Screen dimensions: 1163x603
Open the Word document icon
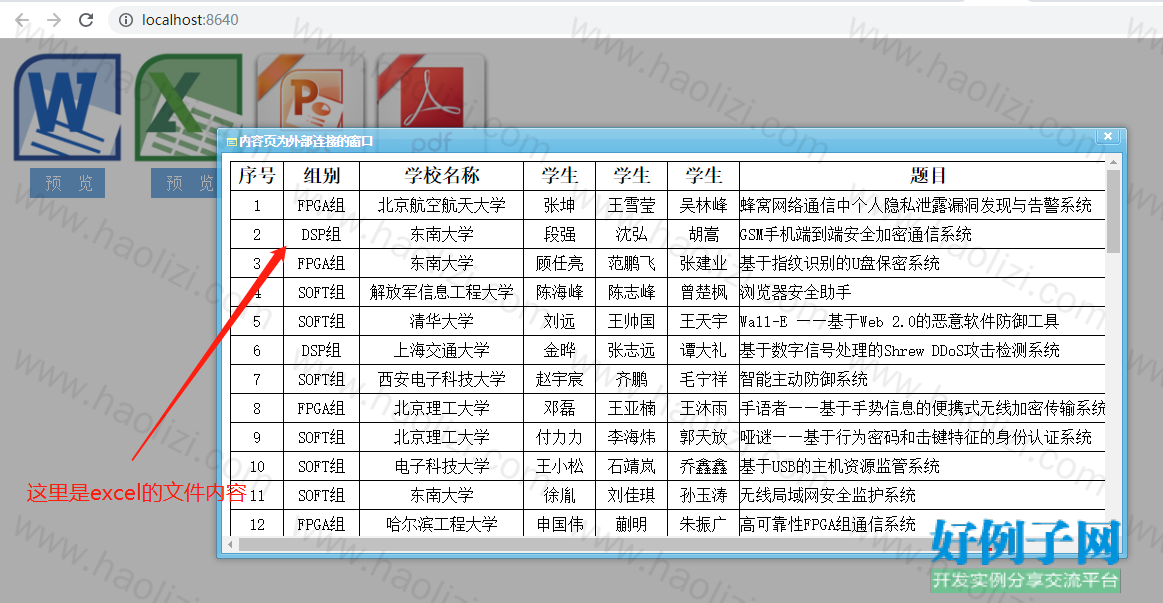(67, 107)
